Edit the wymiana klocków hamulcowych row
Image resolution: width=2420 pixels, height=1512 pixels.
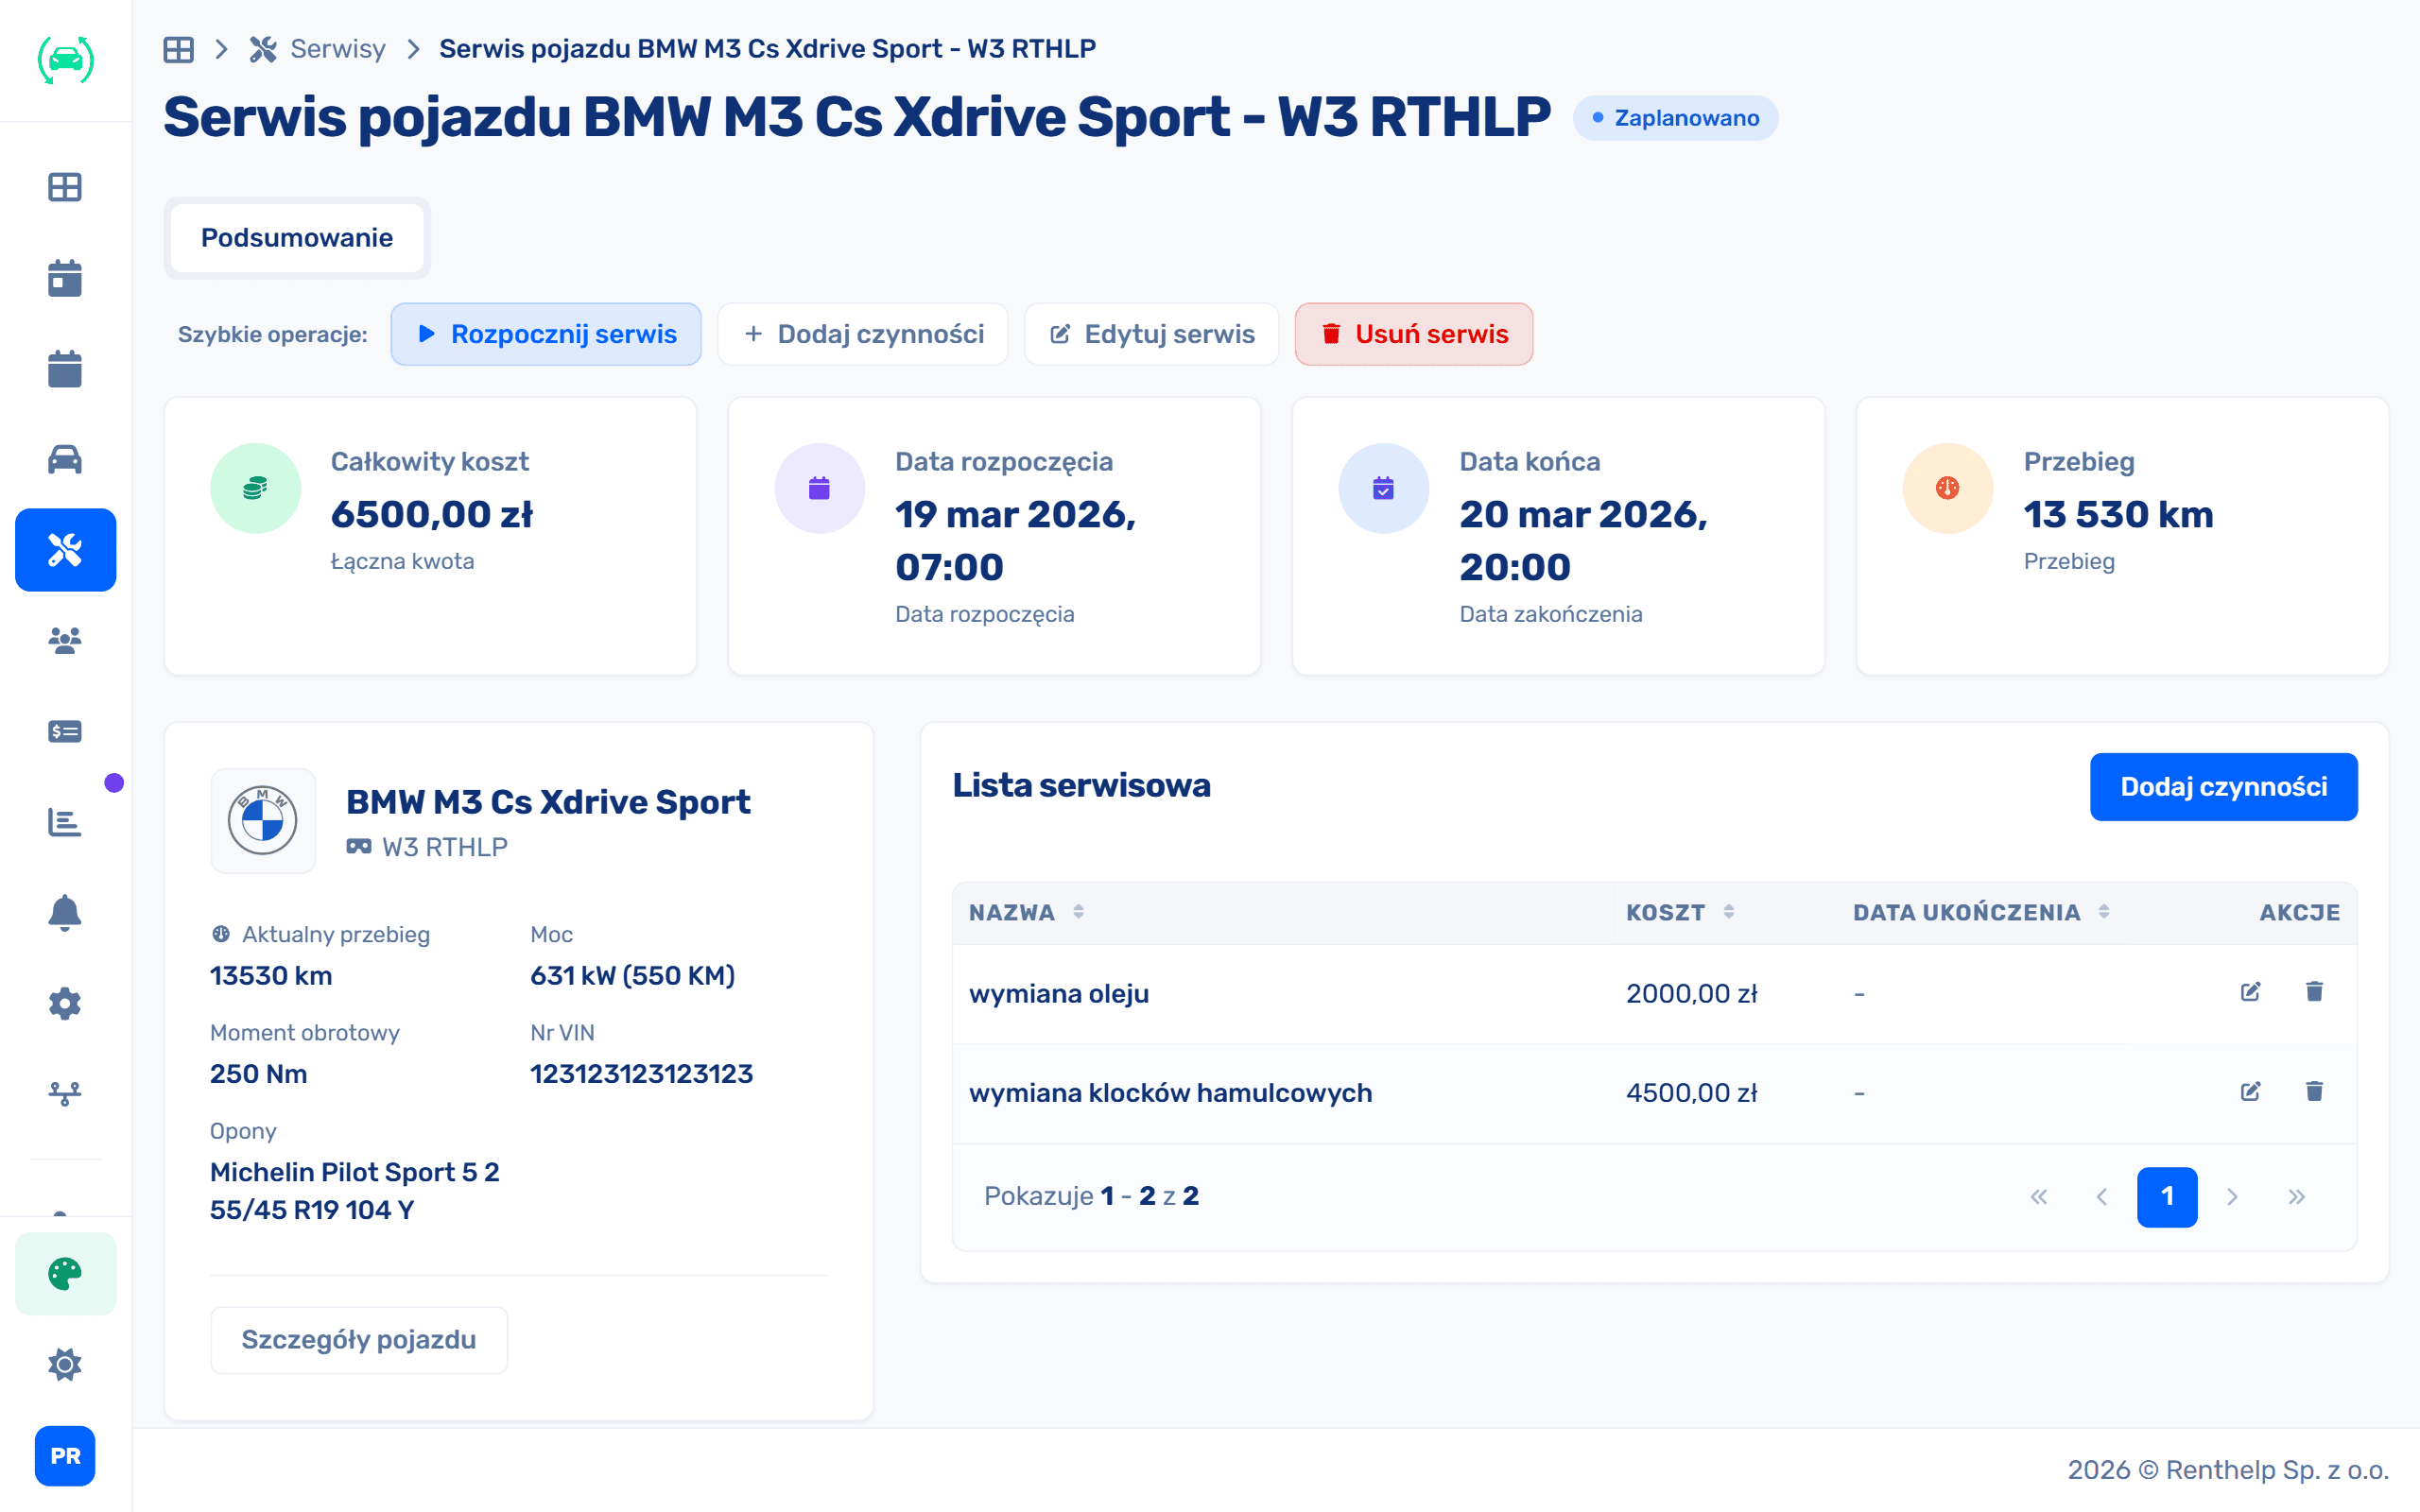pos(2251,1091)
